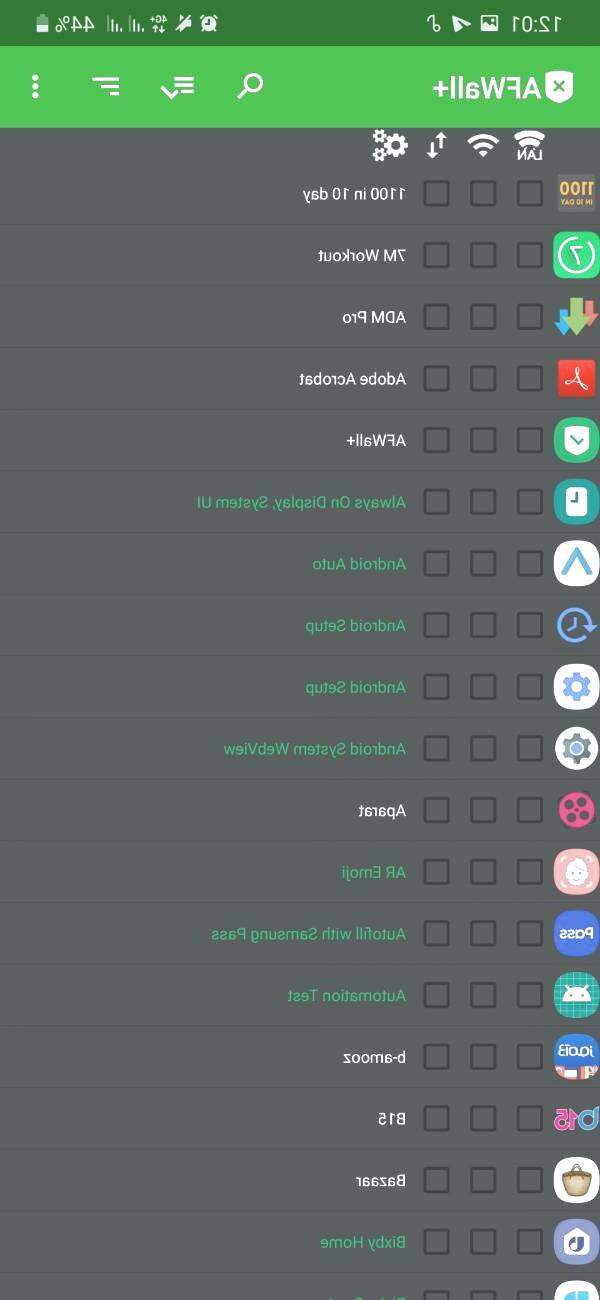Screen dimensions: 600x1300
Task: Open the three-dot overflow menu
Action: (x=35, y=87)
